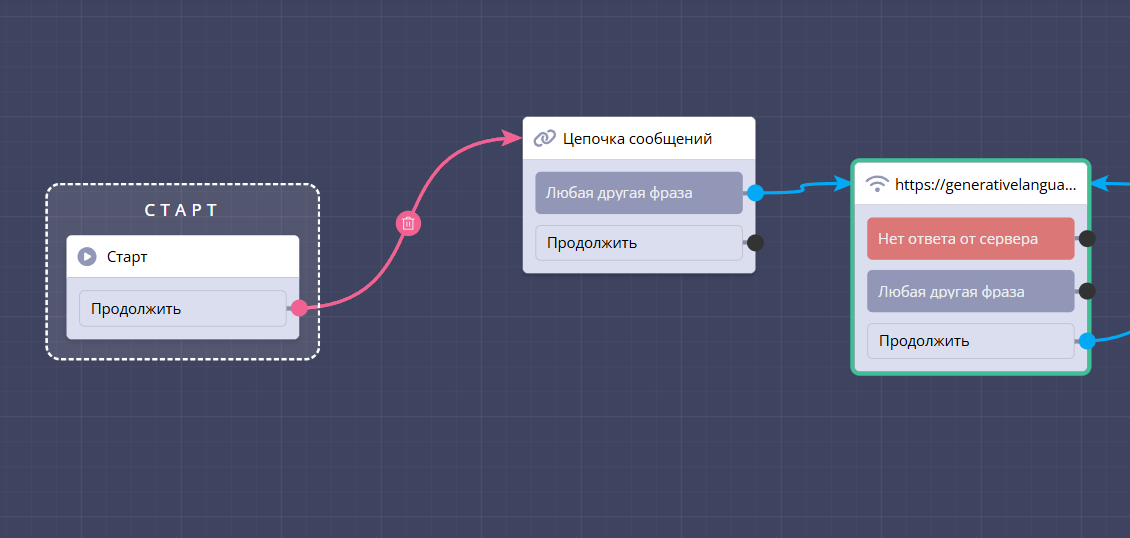1130x538 pixels.
Task: Select Любая другая фраза in Цепочка сообщений
Action: 638,193
